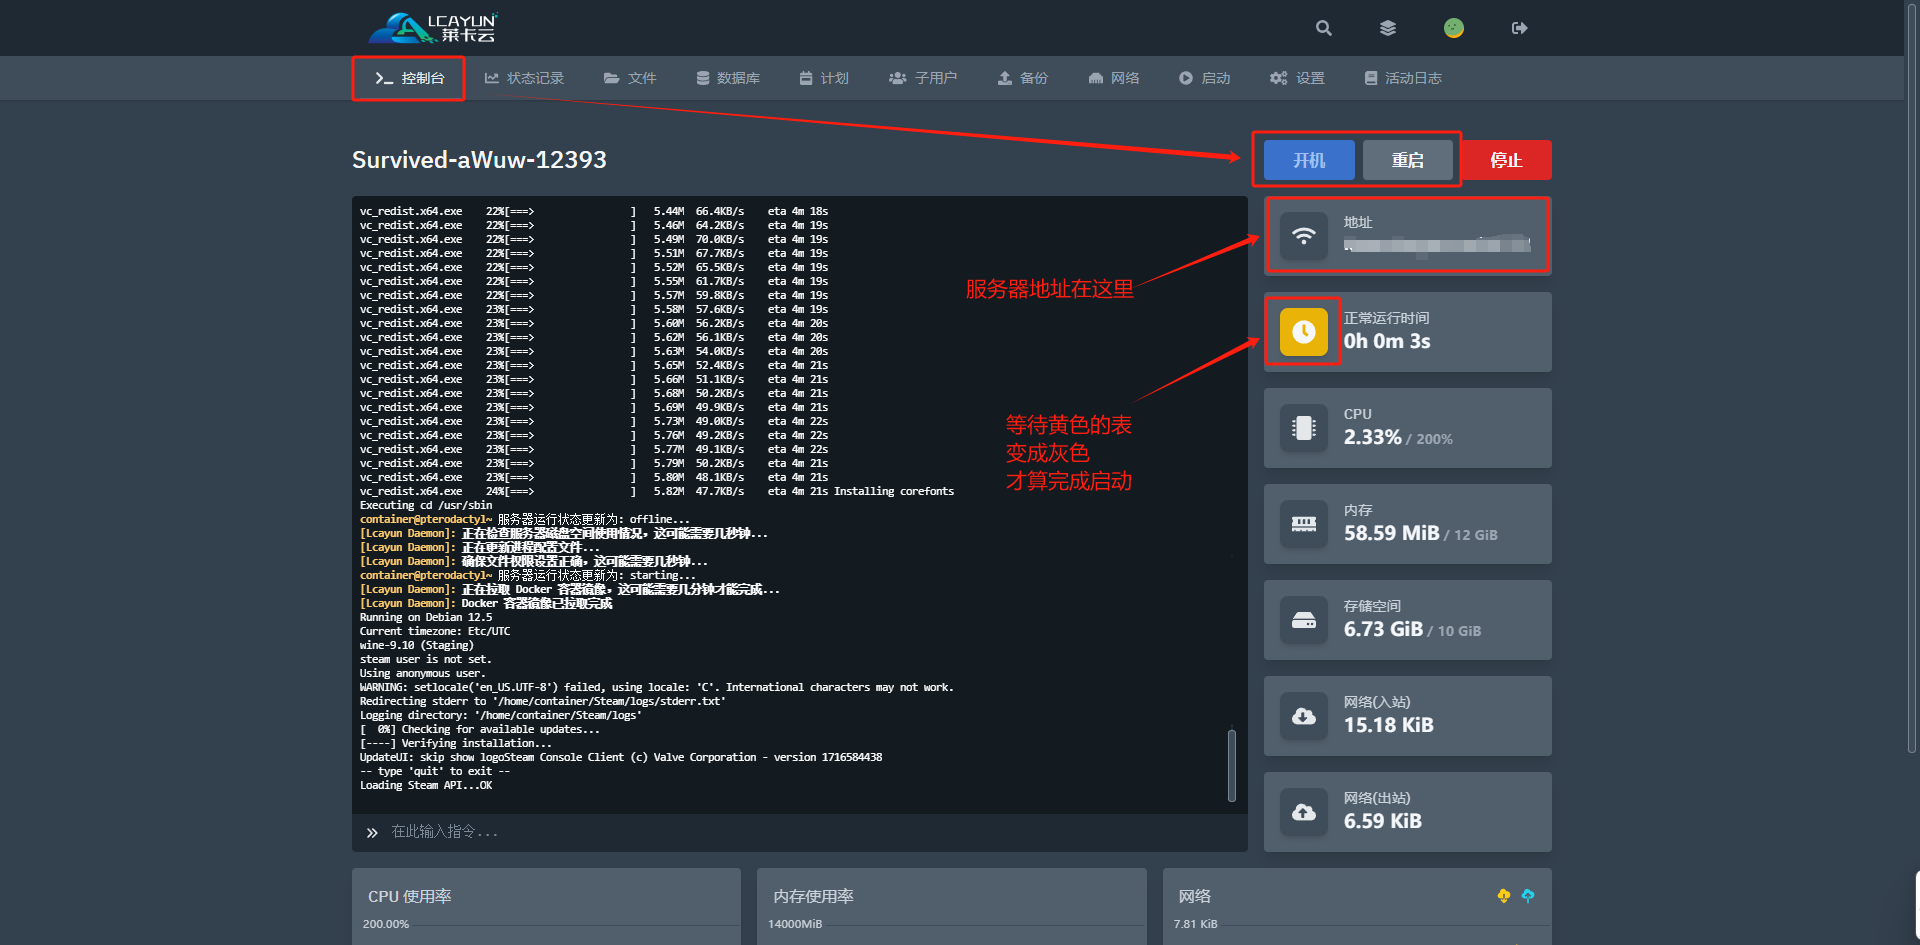
Task: Click the memory value 58.59 MiB
Action: point(1391,533)
